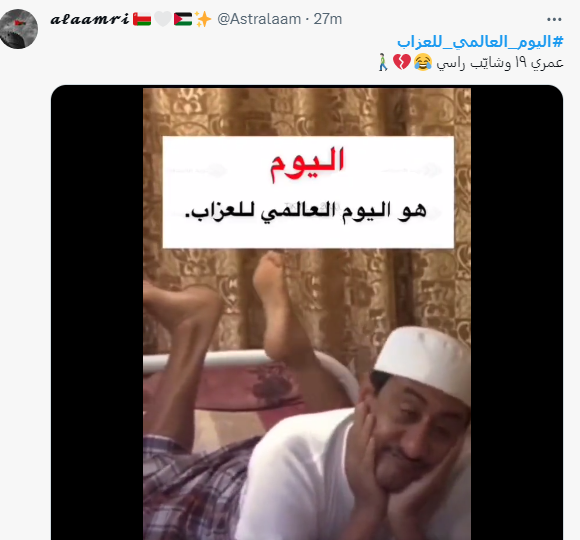Open the three-dot more options menu
This screenshot has height=540, width=580.
coord(554,19)
